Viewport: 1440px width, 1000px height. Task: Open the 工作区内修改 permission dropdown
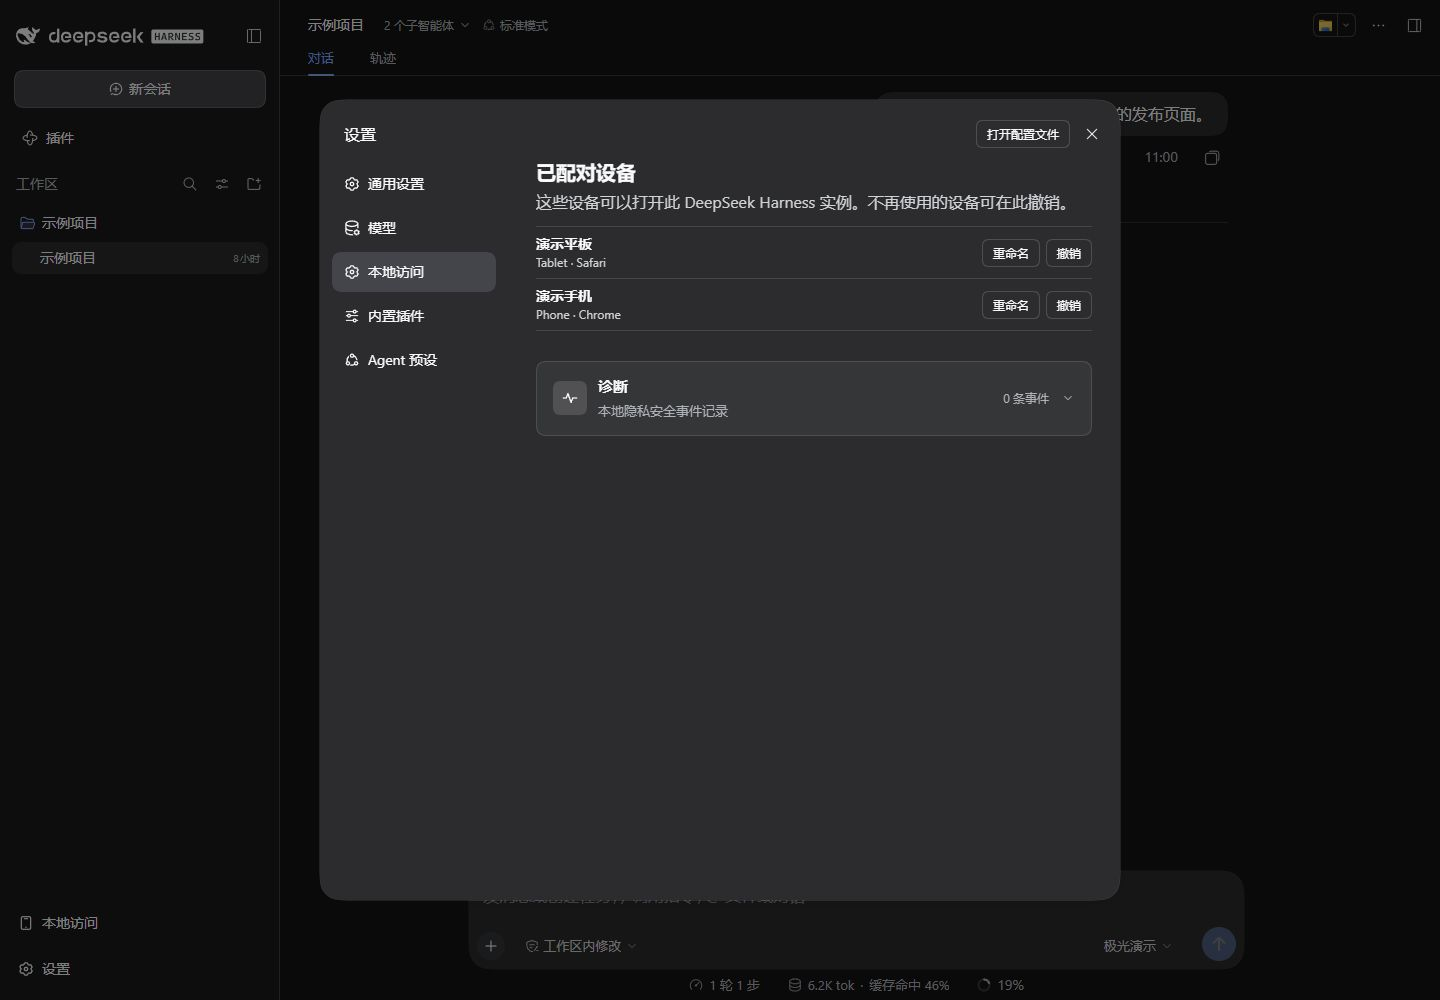pyautogui.click(x=581, y=946)
